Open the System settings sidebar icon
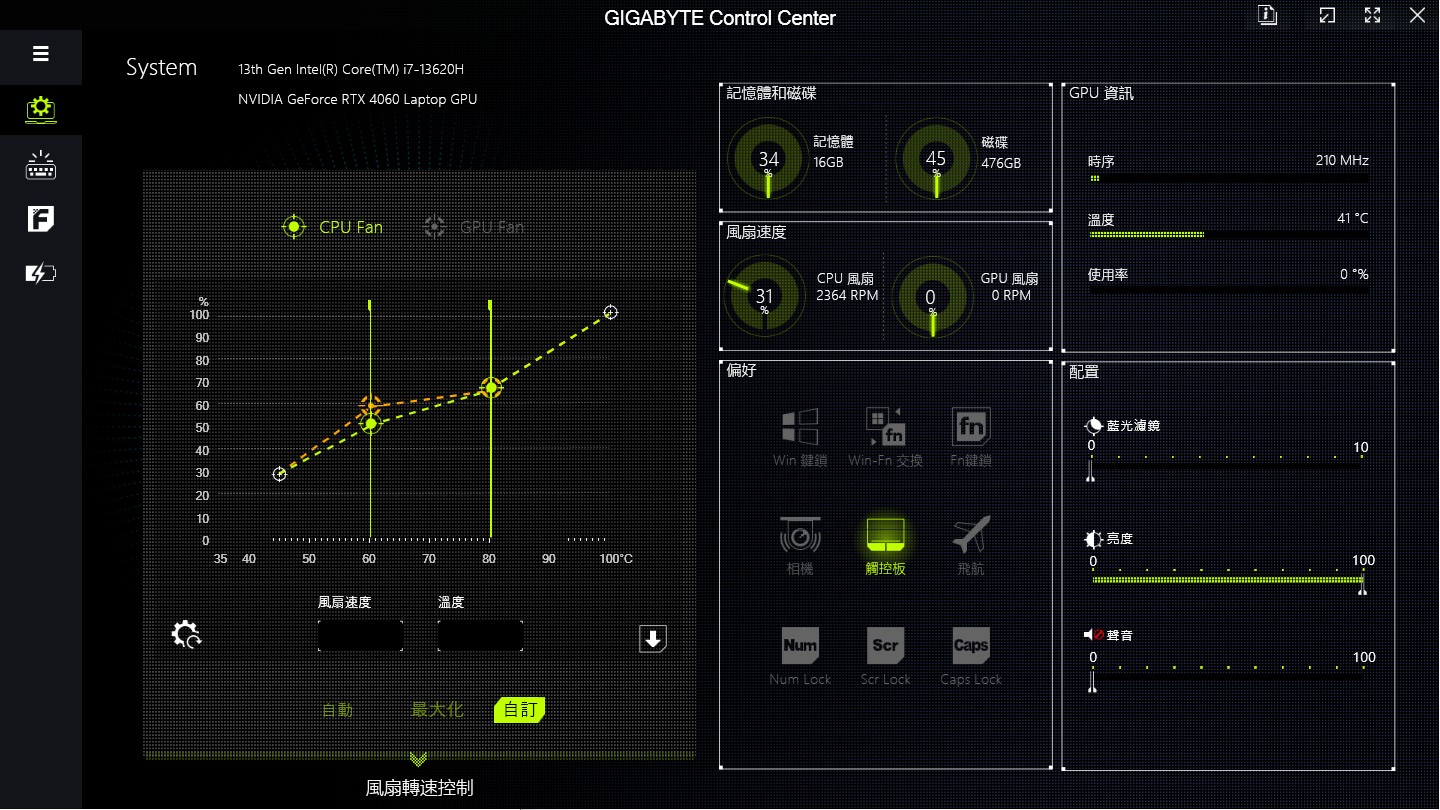 point(41,108)
